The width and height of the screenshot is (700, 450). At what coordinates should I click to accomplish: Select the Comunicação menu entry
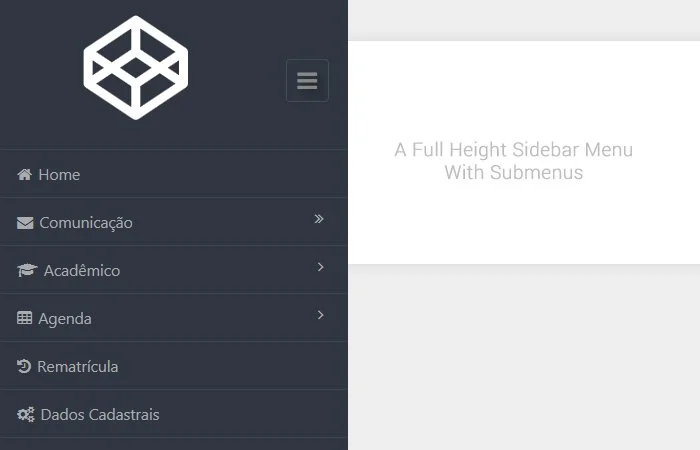click(174, 222)
